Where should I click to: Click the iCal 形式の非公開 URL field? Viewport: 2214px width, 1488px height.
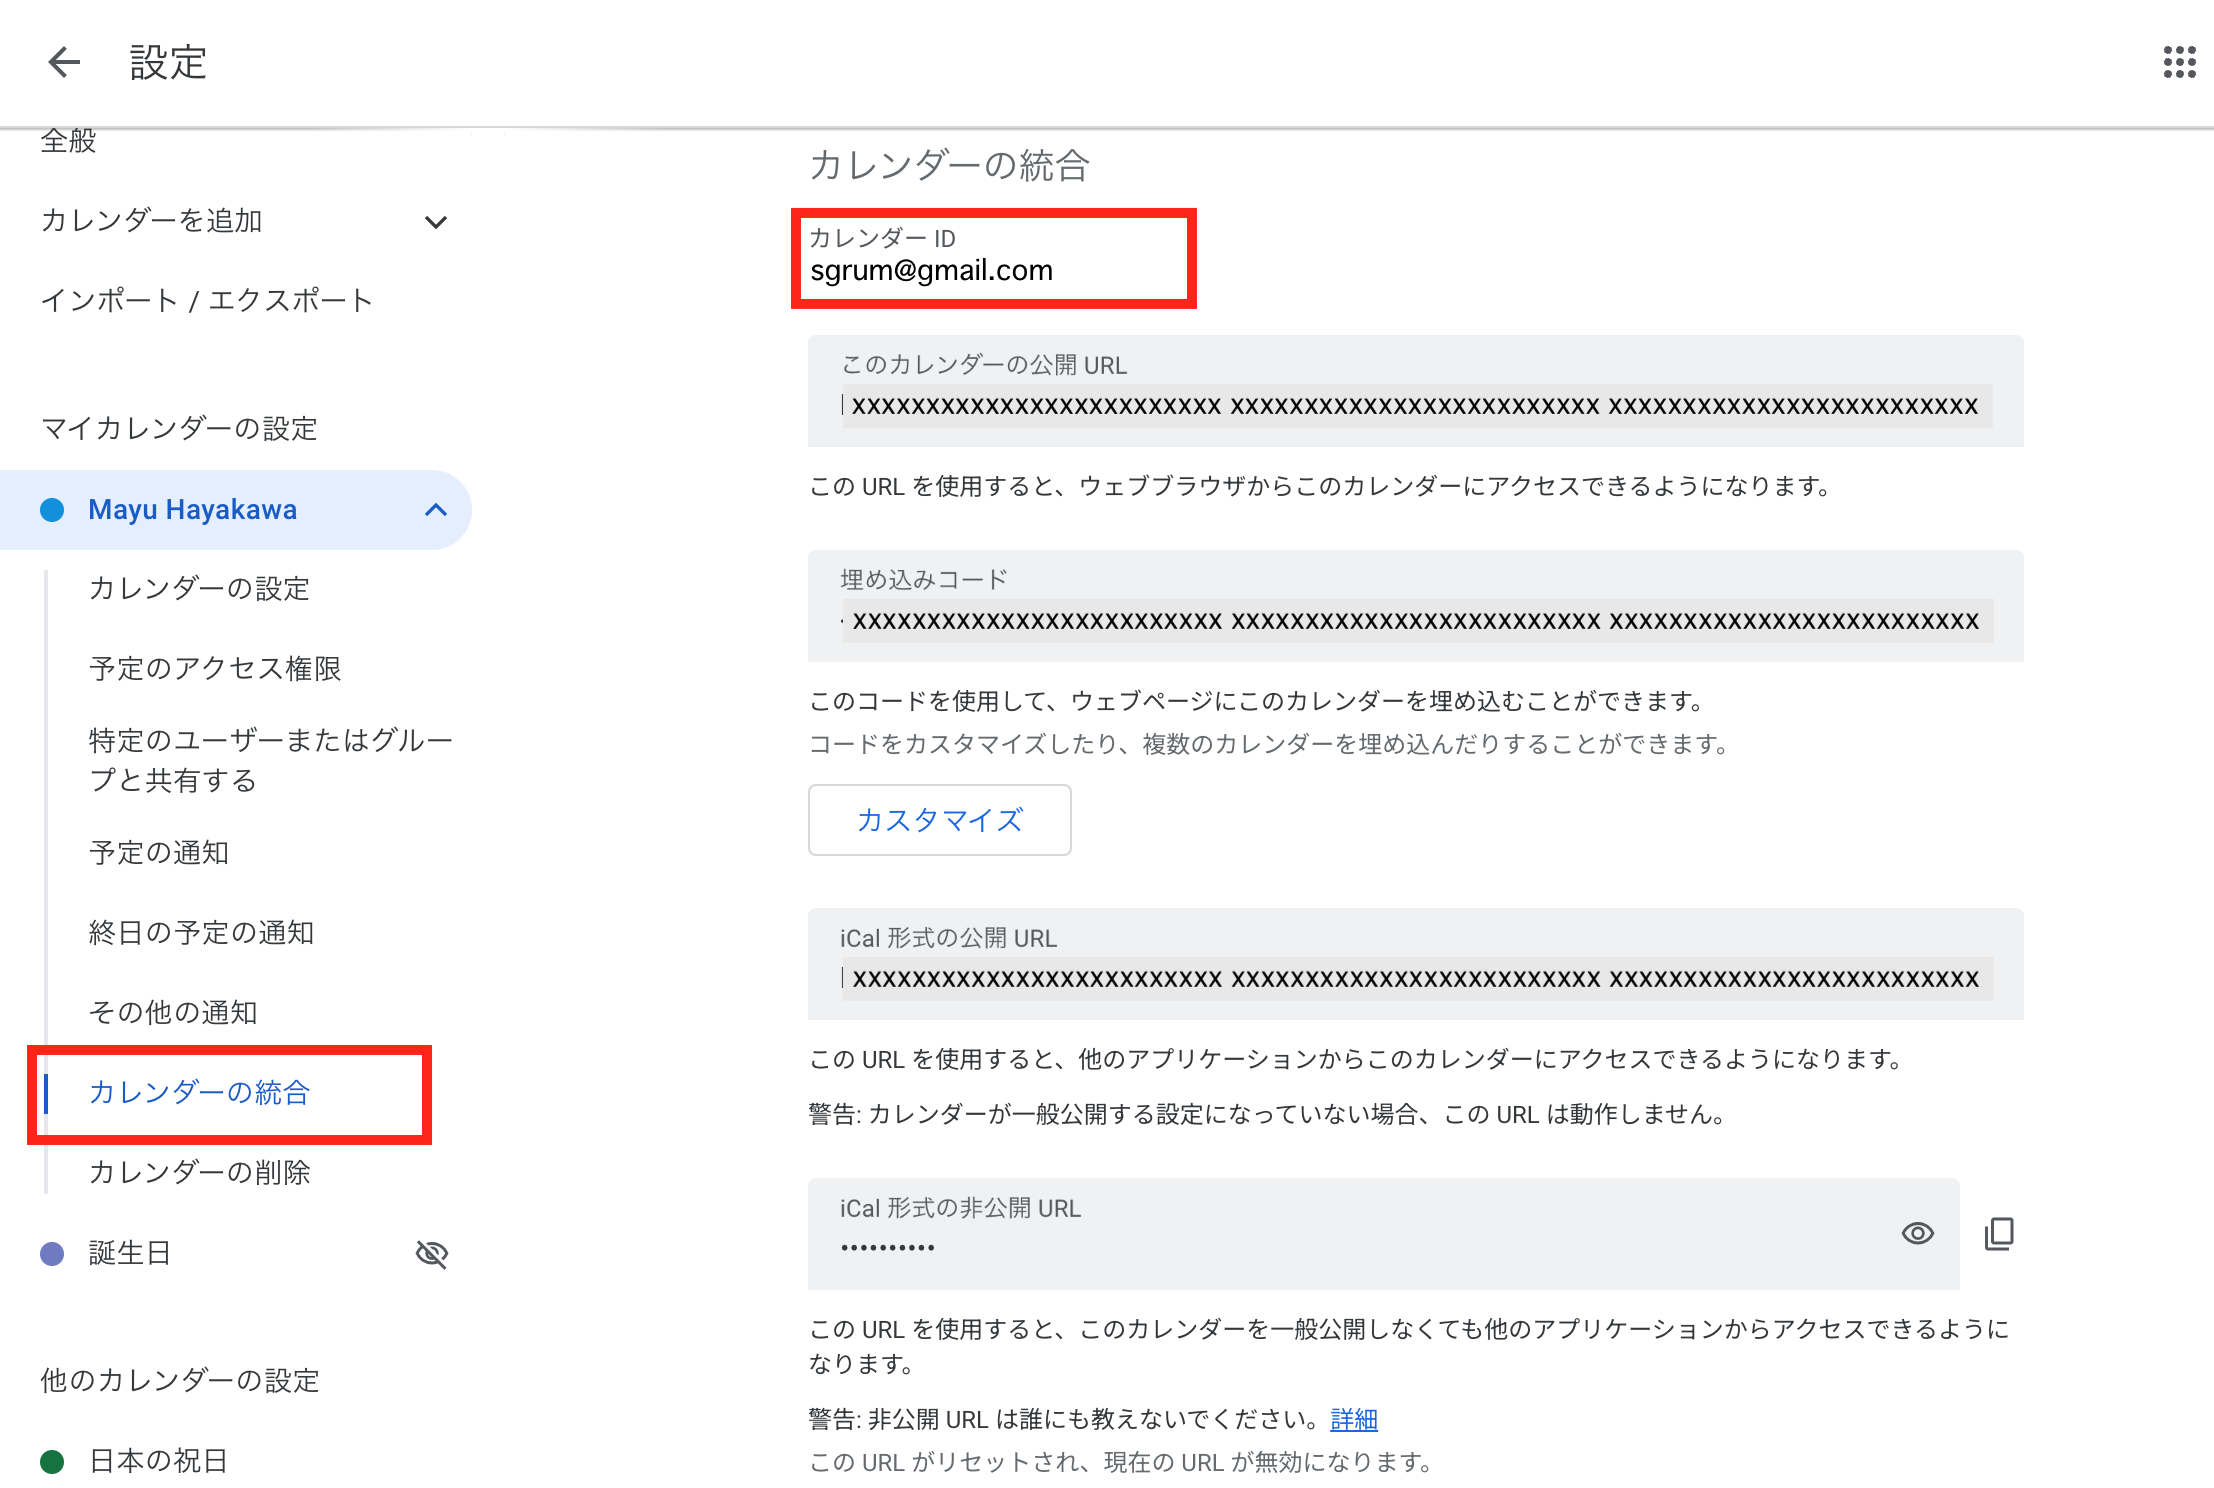[x=1383, y=1233]
